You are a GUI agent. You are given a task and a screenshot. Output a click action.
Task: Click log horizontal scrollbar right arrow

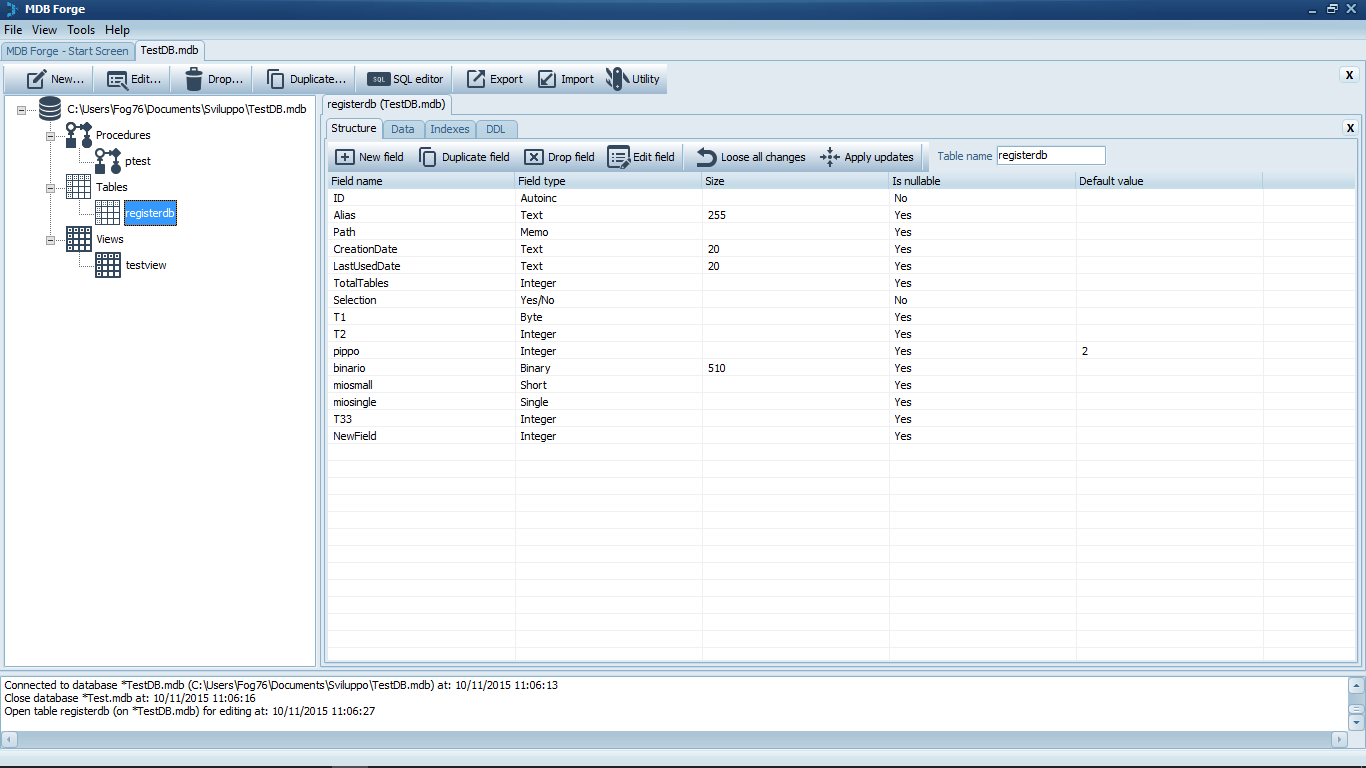[x=1340, y=739]
